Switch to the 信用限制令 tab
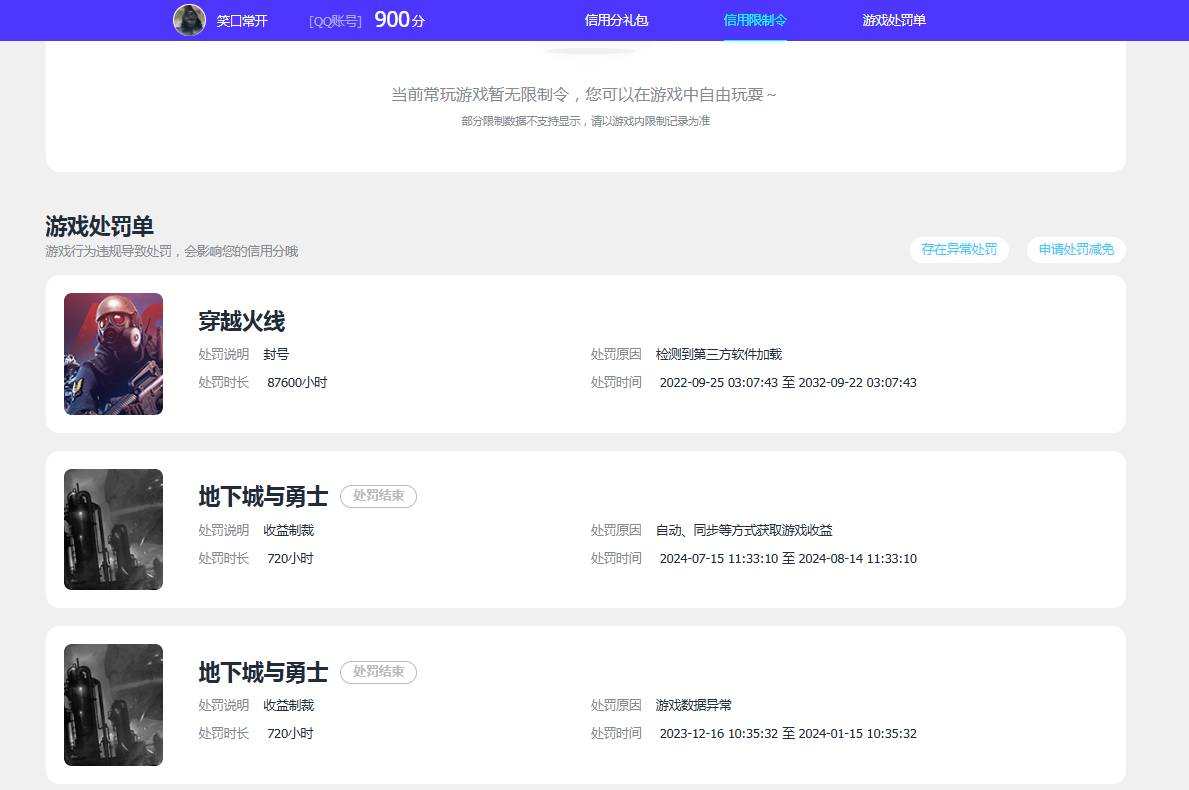The height and width of the screenshot is (790, 1189). [755, 20]
